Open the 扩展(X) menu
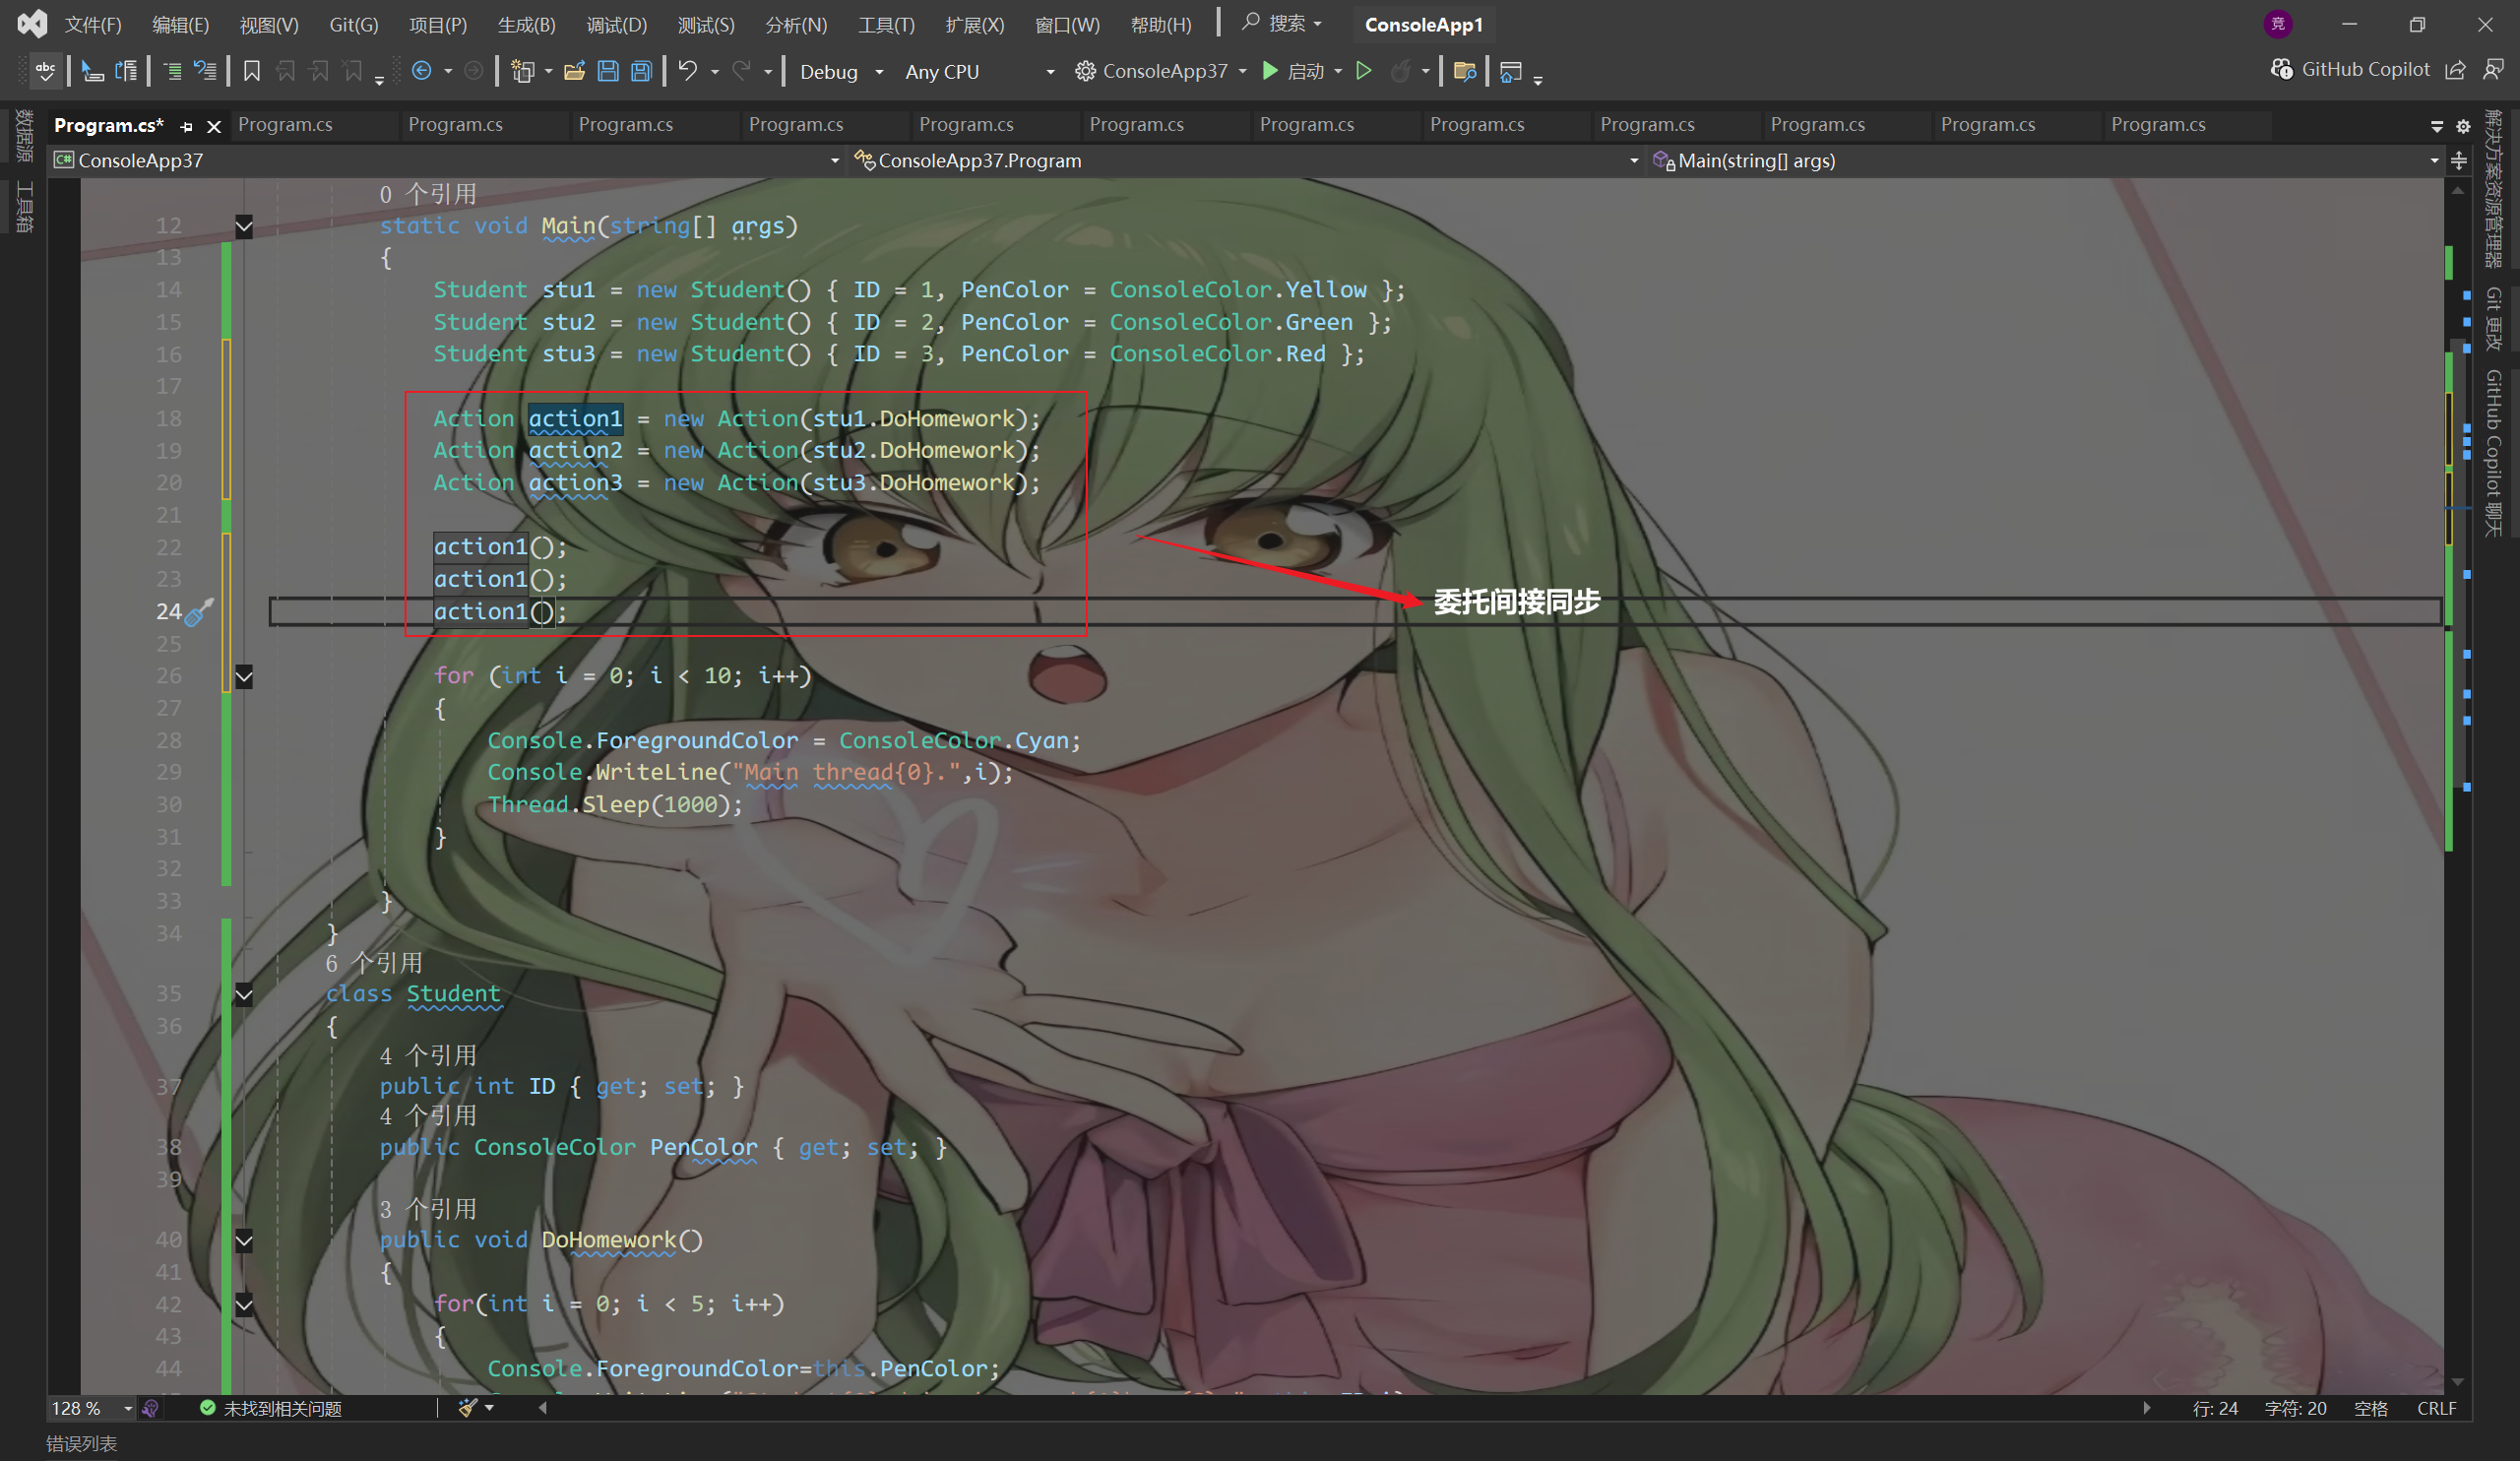2520x1461 pixels. [x=975, y=25]
